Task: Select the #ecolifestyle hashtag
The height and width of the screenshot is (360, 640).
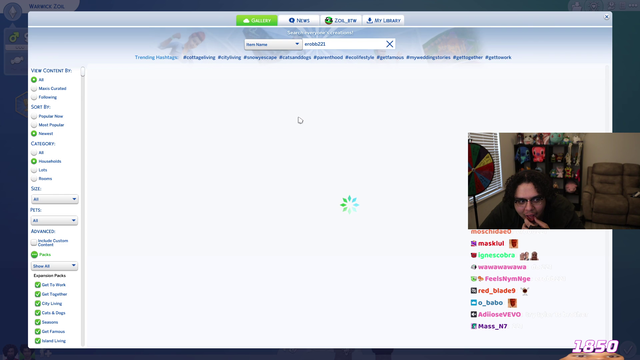Action: click(x=360, y=58)
